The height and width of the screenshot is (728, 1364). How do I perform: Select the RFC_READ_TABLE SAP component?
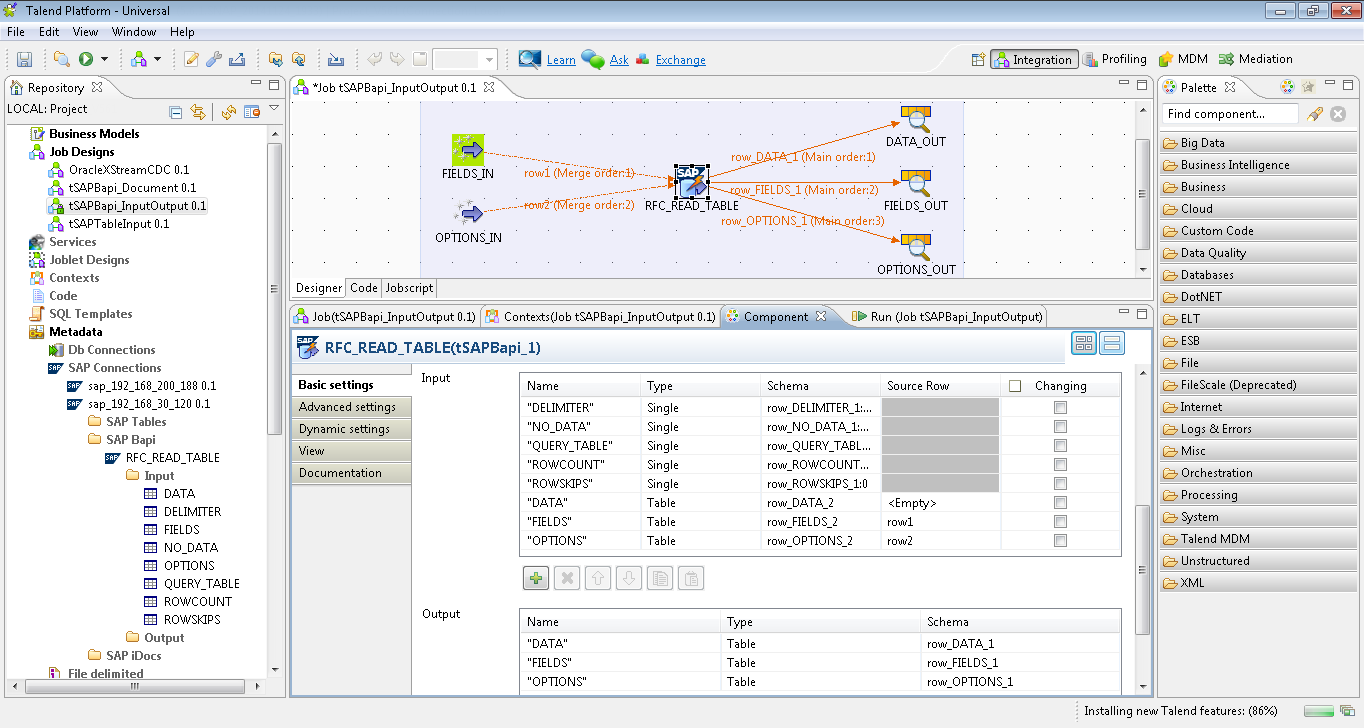click(691, 182)
